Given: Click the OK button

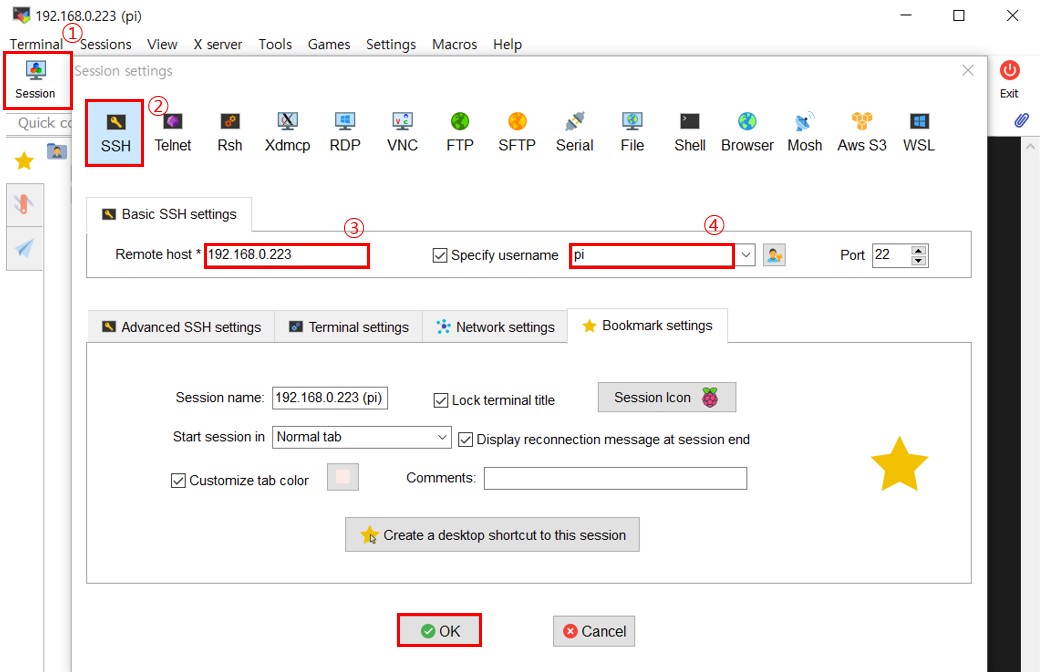Looking at the screenshot, I should point(439,631).
